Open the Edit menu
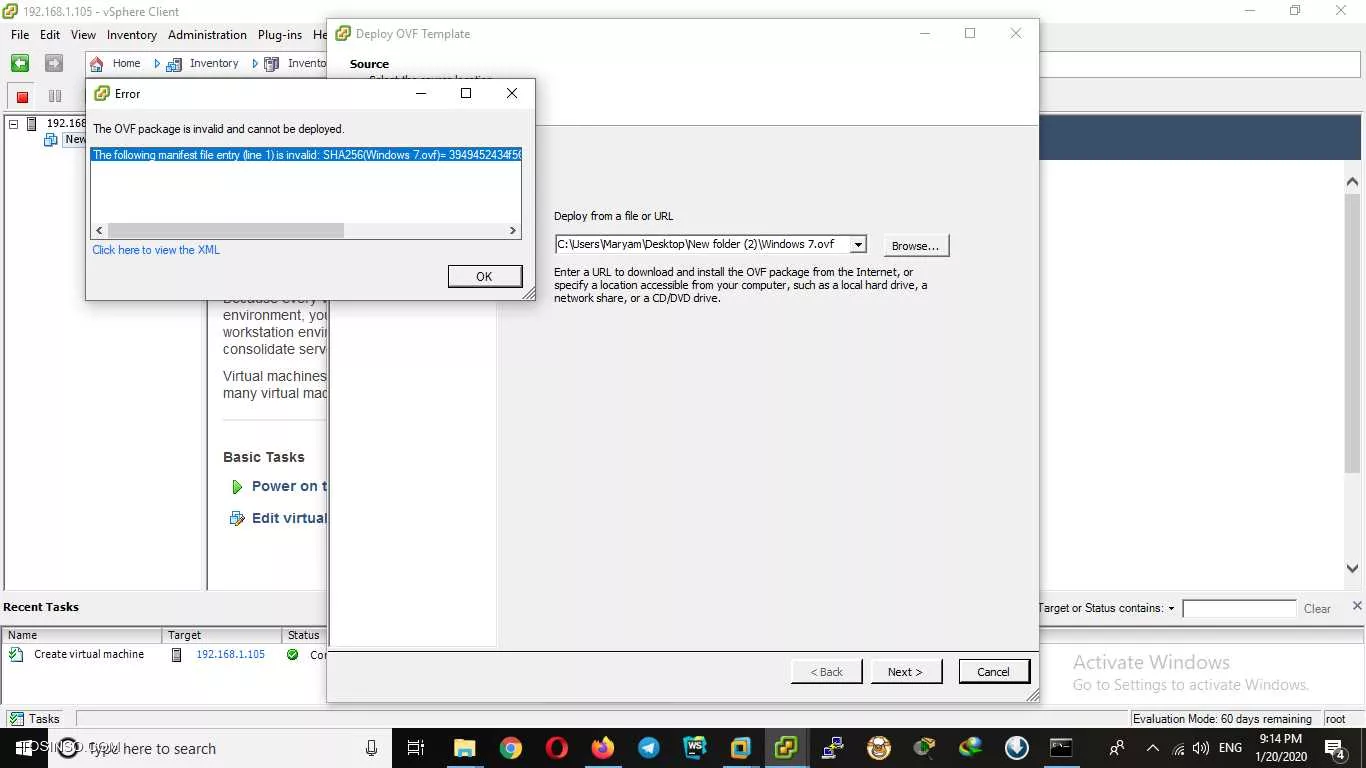This screenshot has width=1366, height=768. (x=50, y=34)
